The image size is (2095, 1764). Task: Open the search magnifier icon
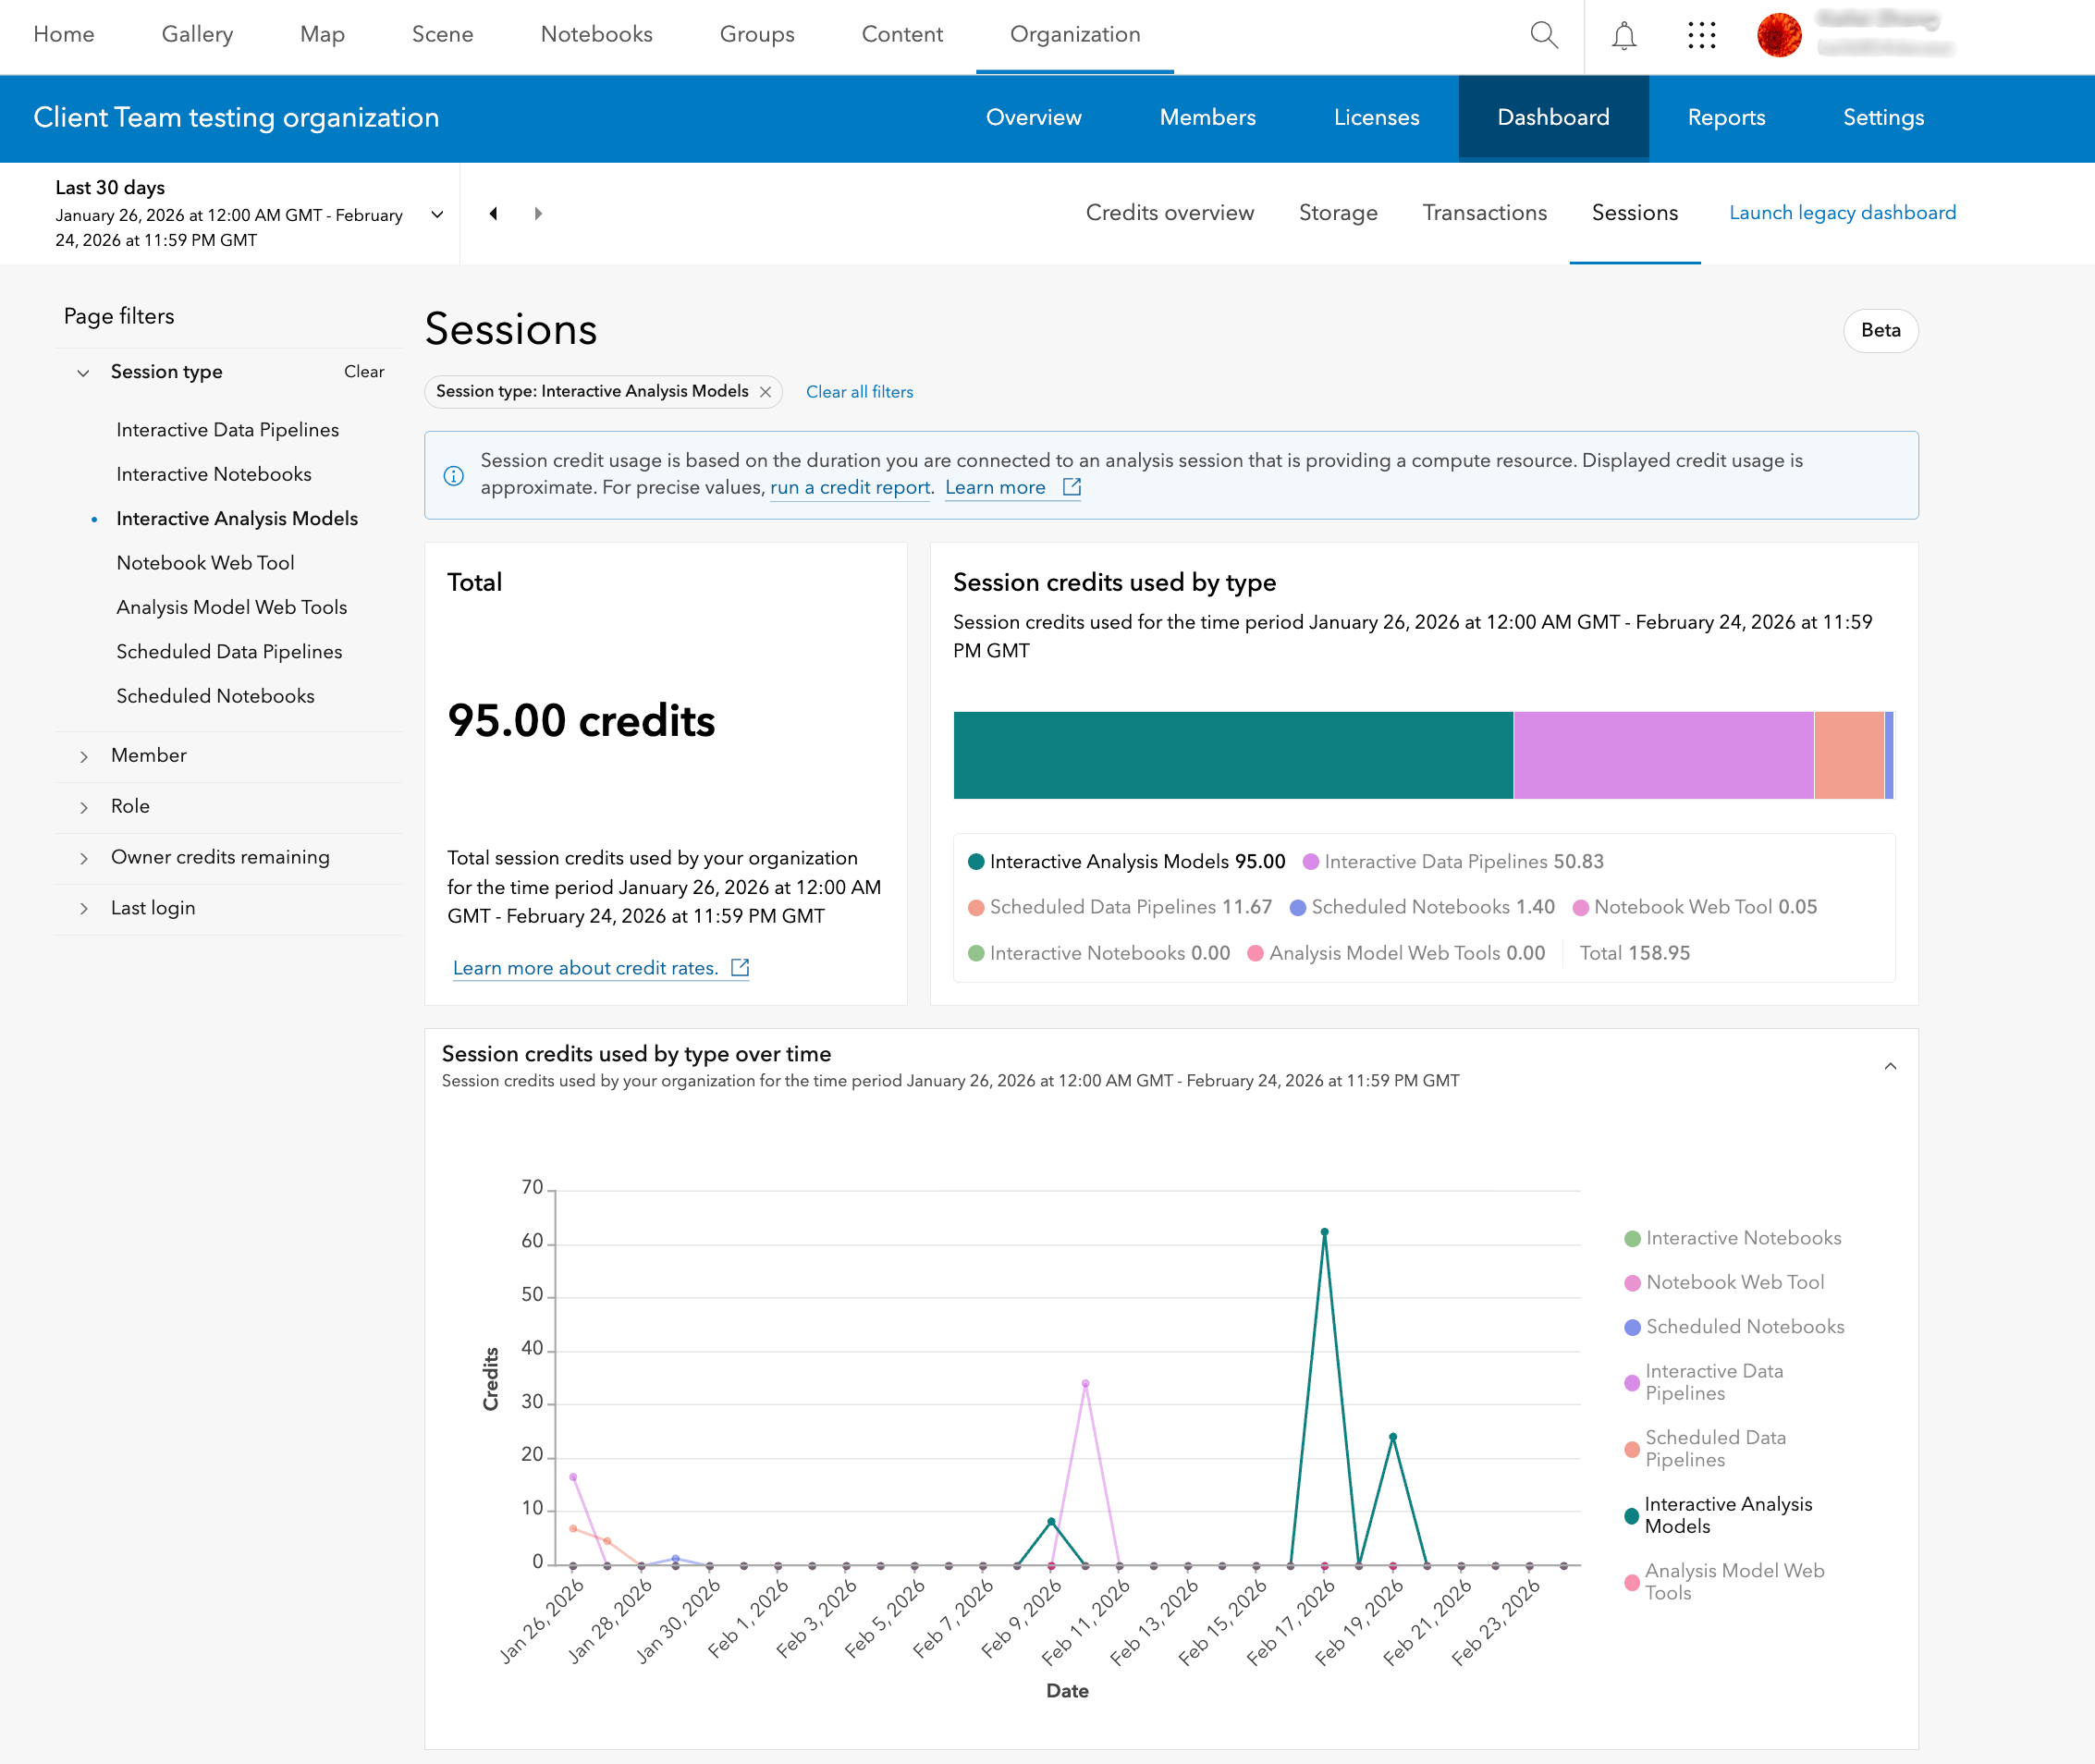pos(1543,35)
